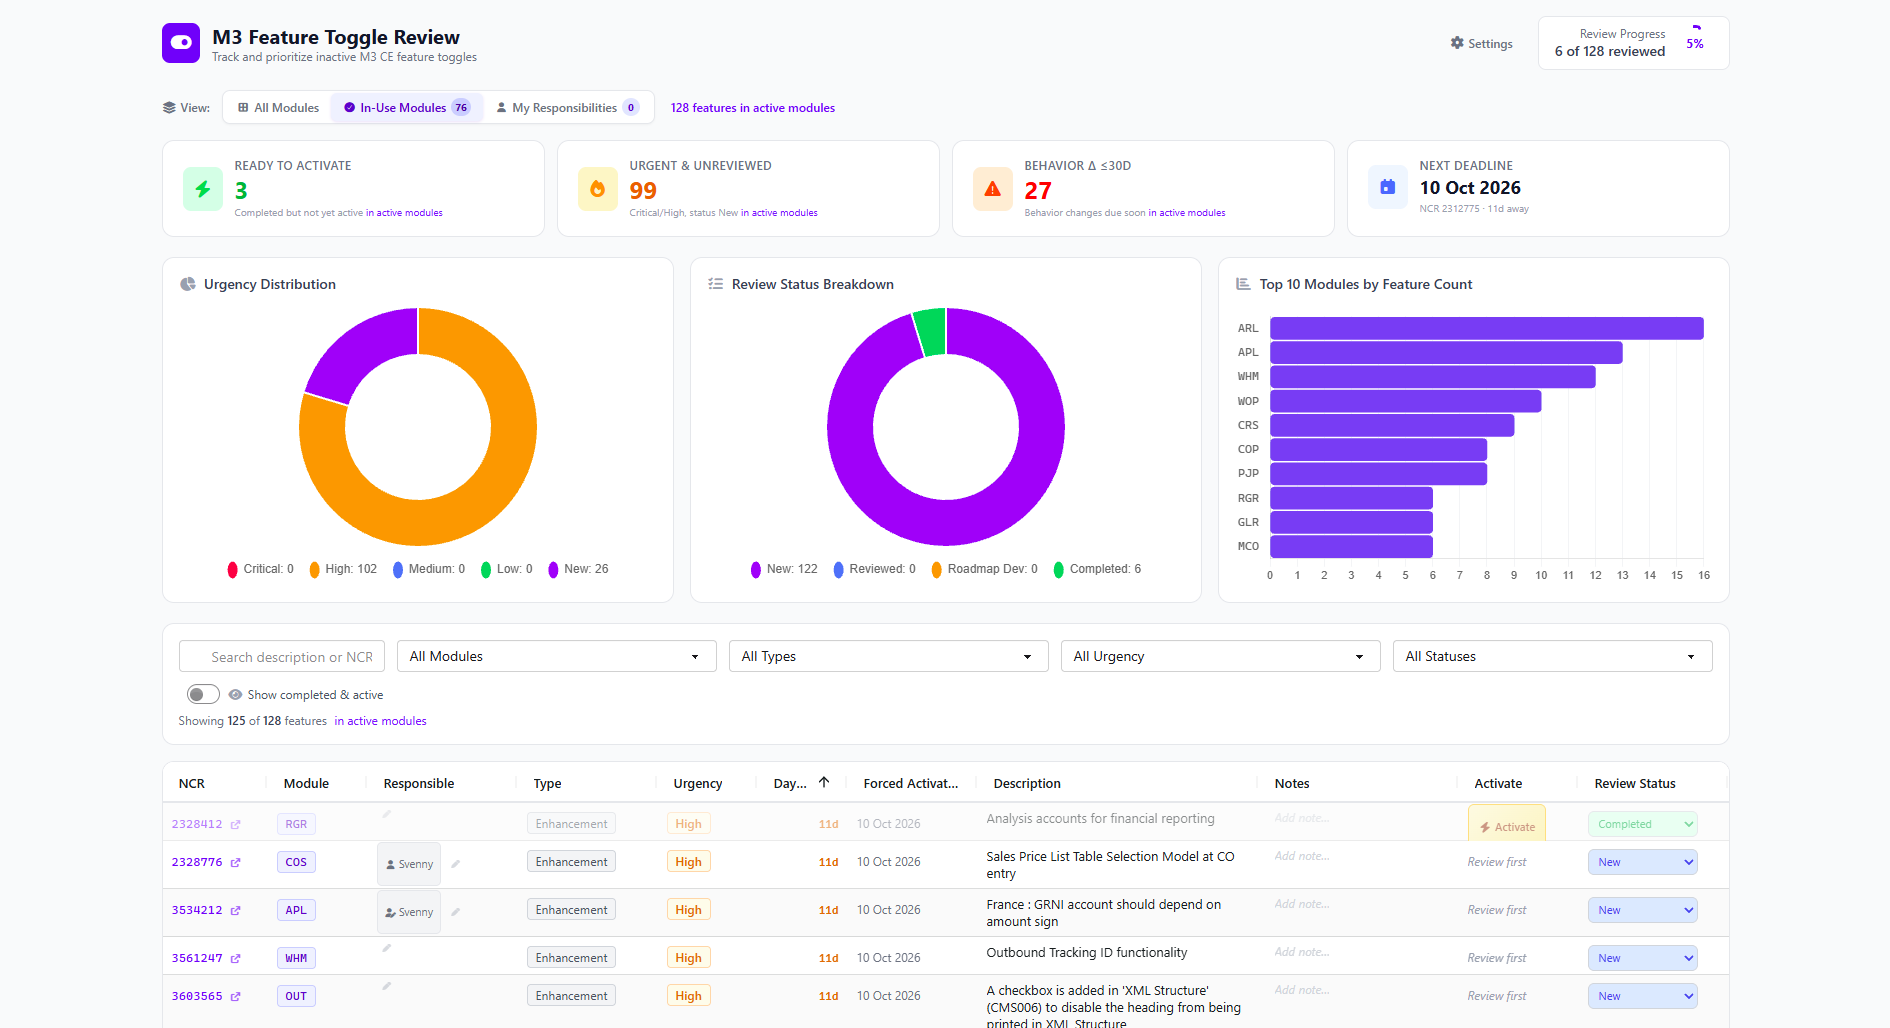Open Completed review status dropdown for RGR row
The image size is (1890, 1028).
point(1642,824)
